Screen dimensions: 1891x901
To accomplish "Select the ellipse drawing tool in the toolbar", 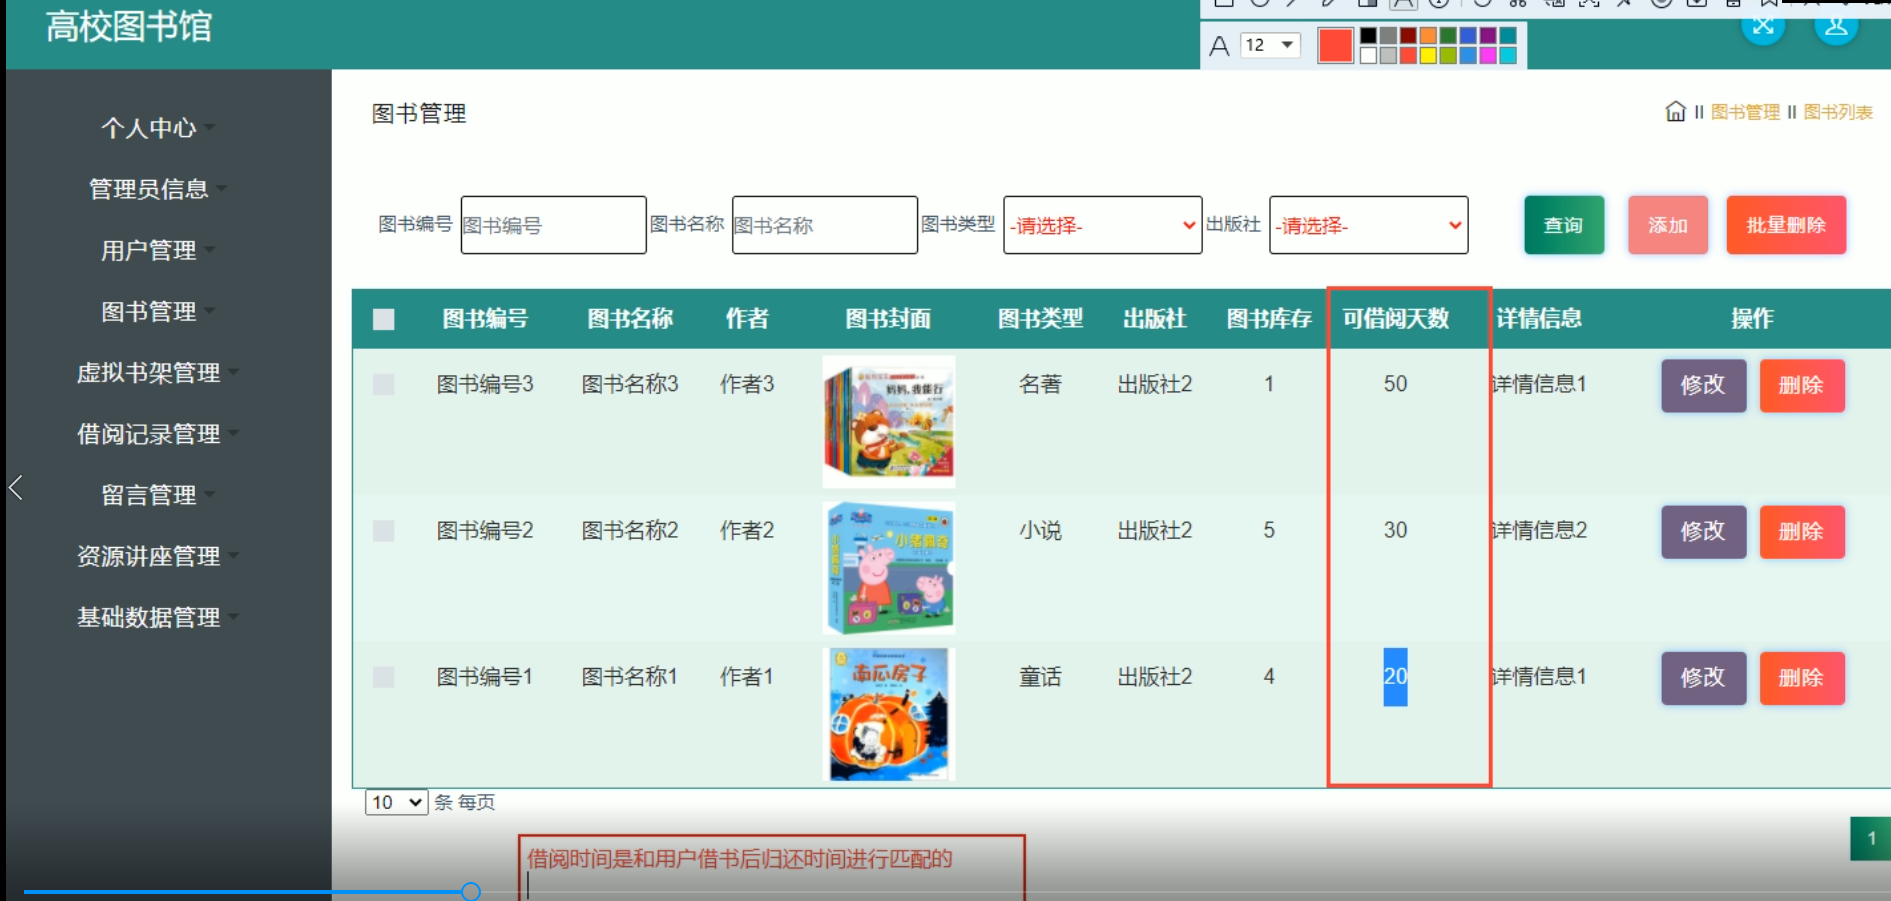I will point(1258,5).
